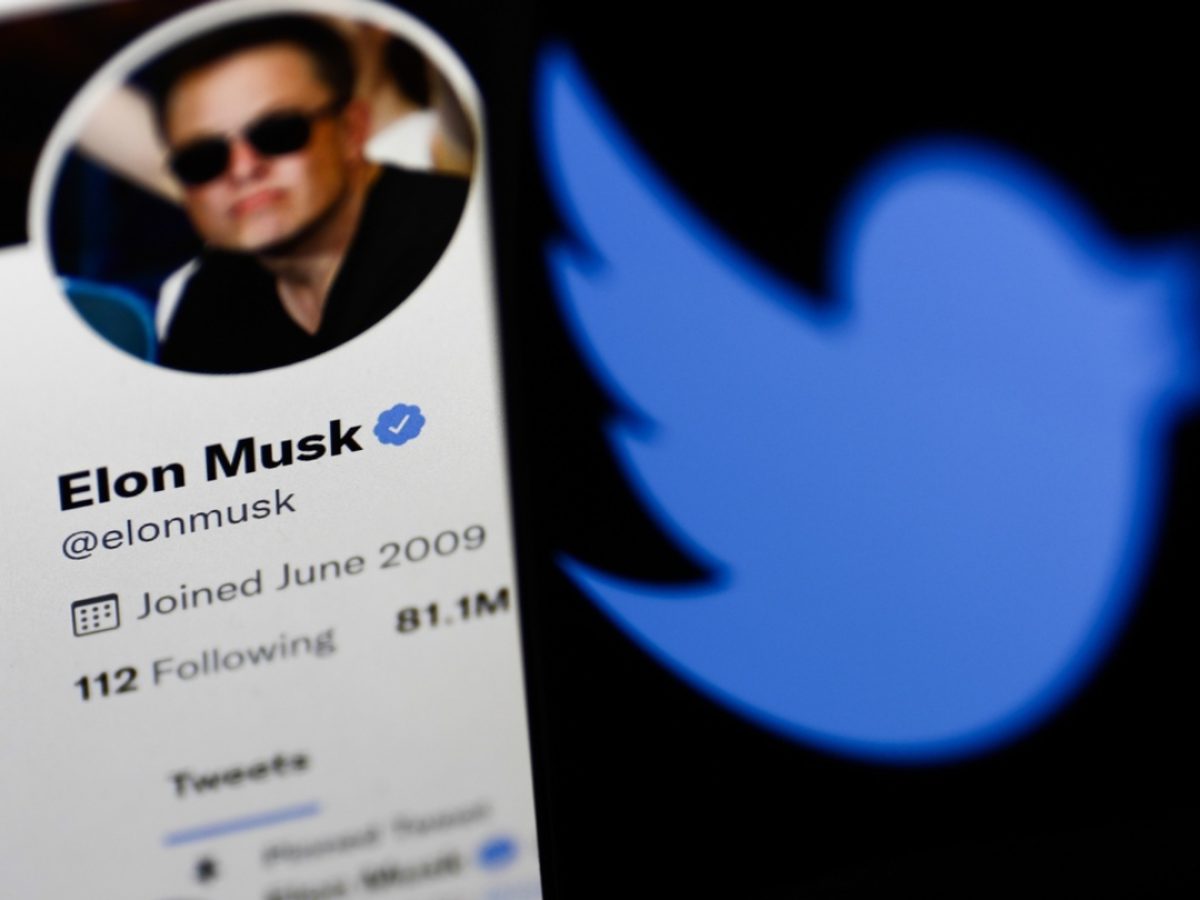Viewport: 1200px width, 900px height.
Task: Click the blue underline beneath Tweets tab
Action: tap(241, 821)
